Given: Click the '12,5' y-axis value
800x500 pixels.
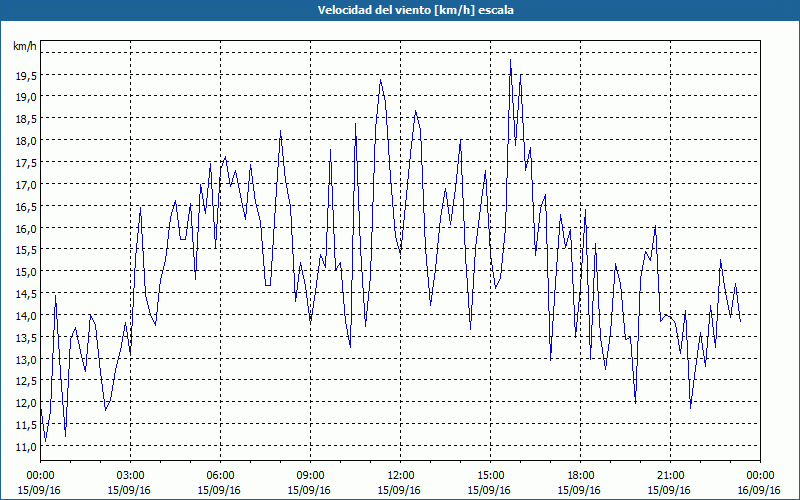Looking at the screenshot, I should point(26,381).
